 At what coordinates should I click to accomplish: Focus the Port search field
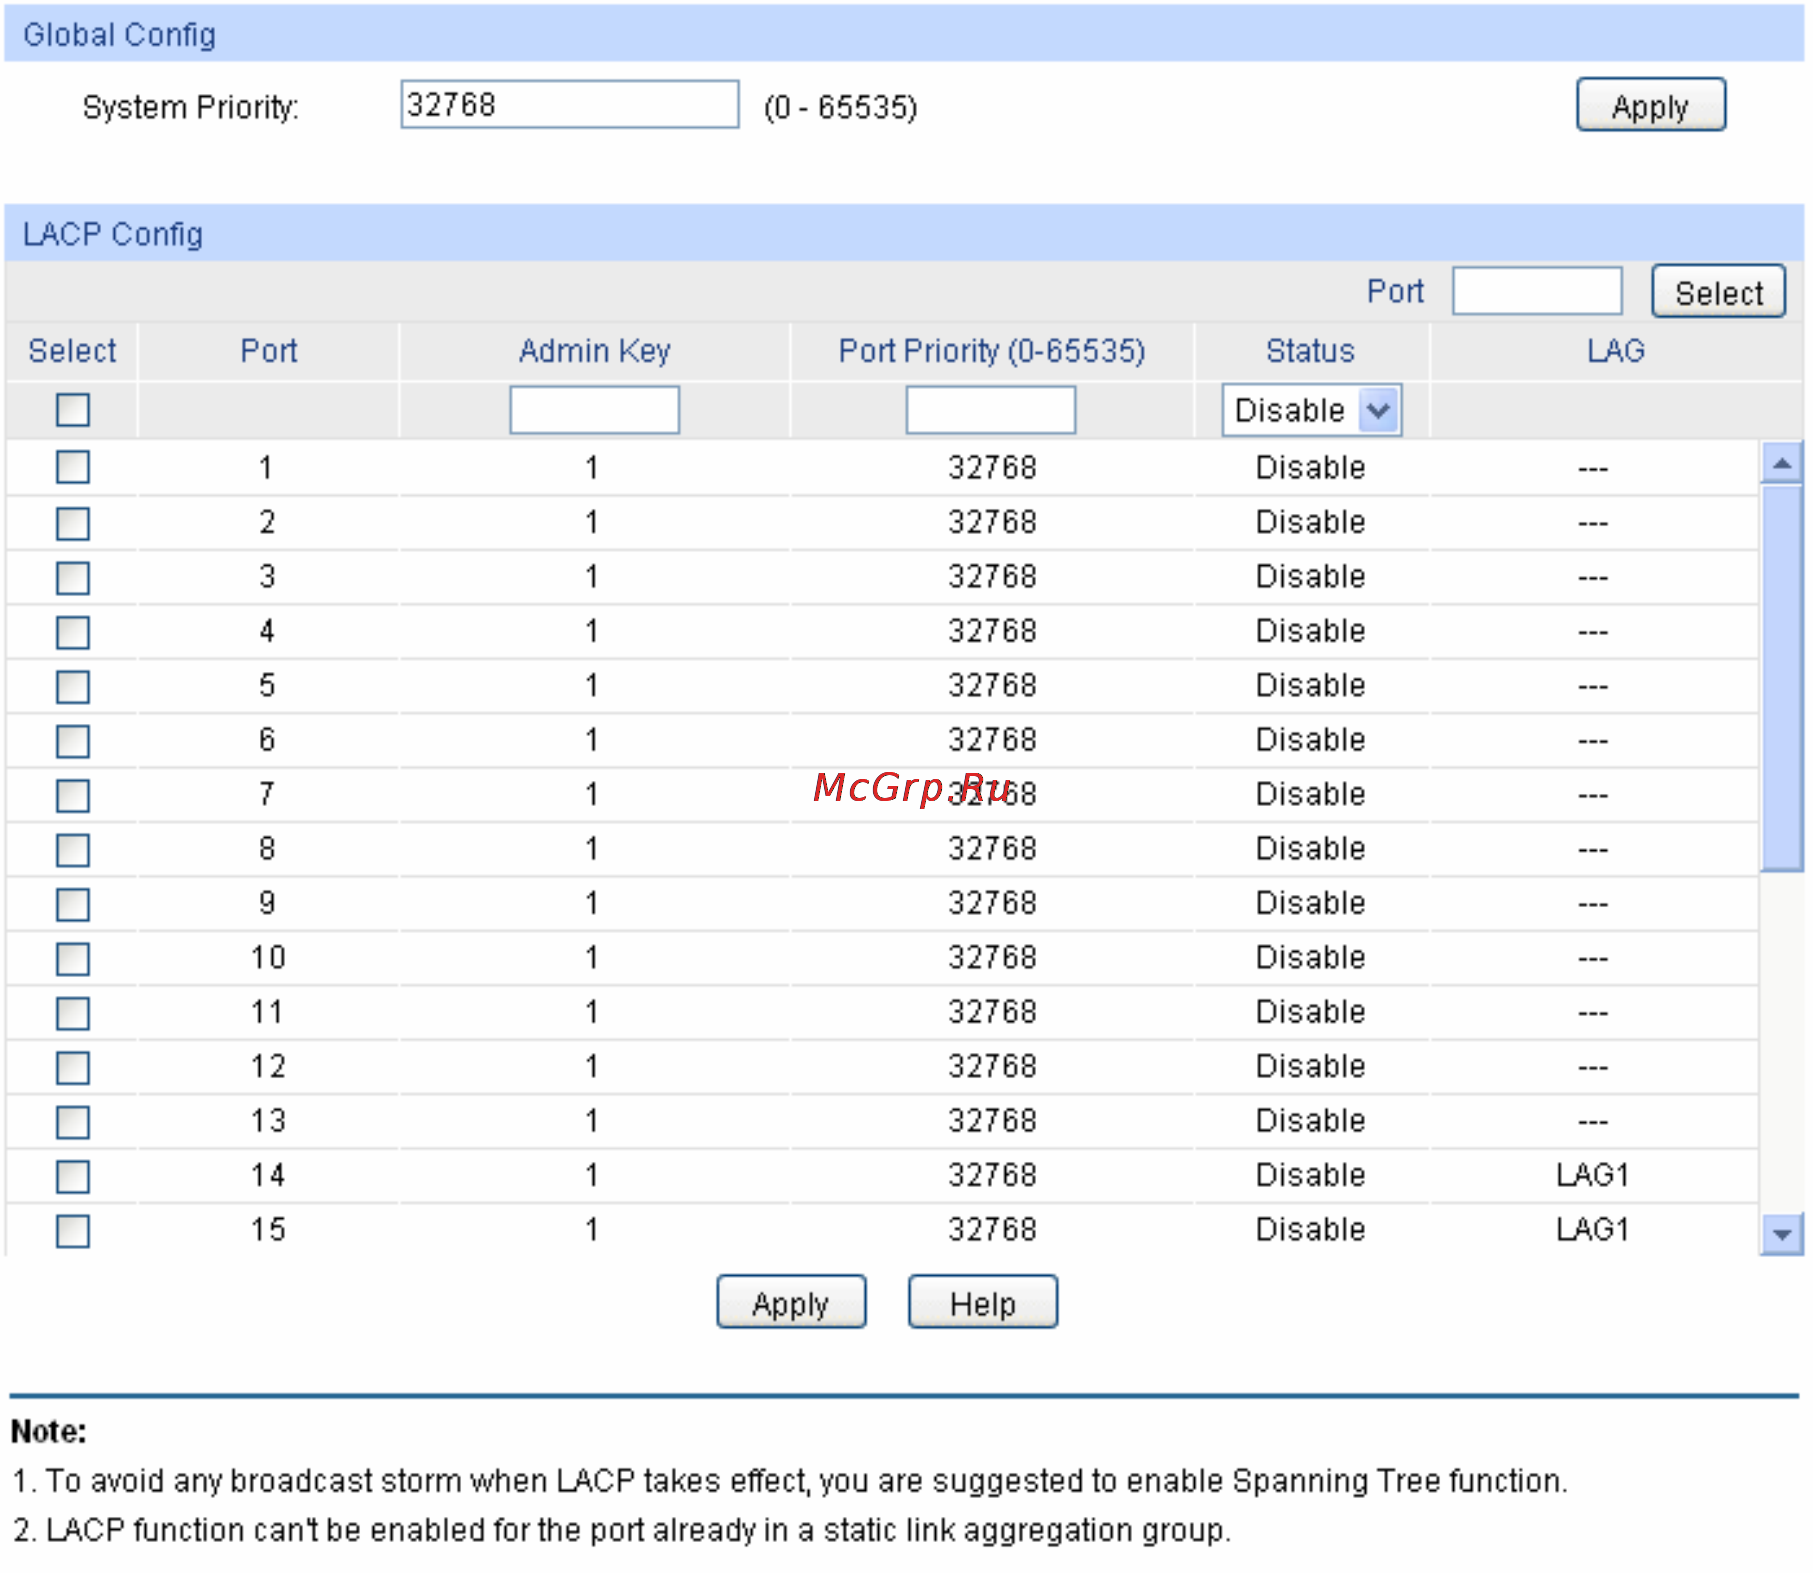point(1537,291)
